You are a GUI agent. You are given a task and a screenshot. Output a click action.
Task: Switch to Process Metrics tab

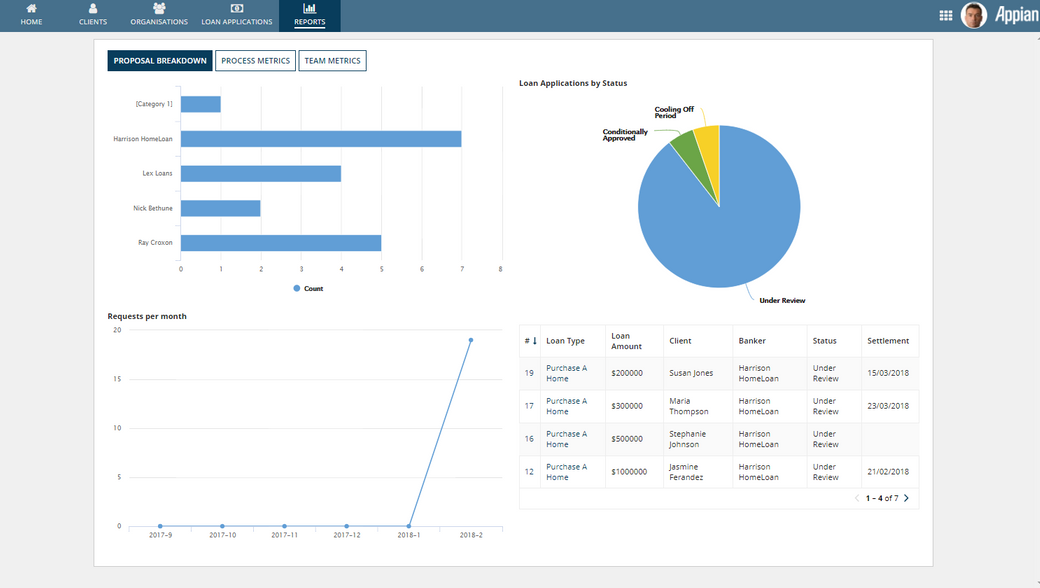255,61
